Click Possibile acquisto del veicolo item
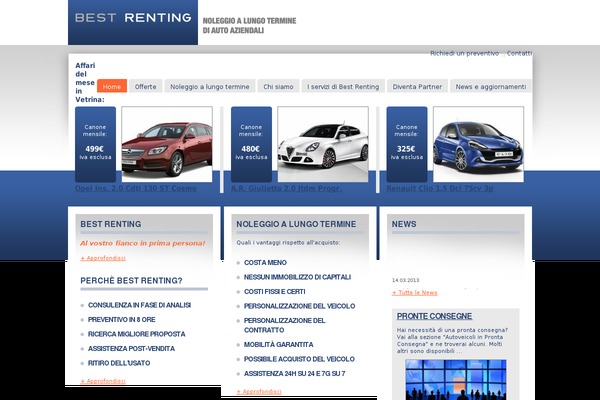Image resolution: width=600 pixels, height=400 pixels. pyautogui.click(x=299, y=359)
